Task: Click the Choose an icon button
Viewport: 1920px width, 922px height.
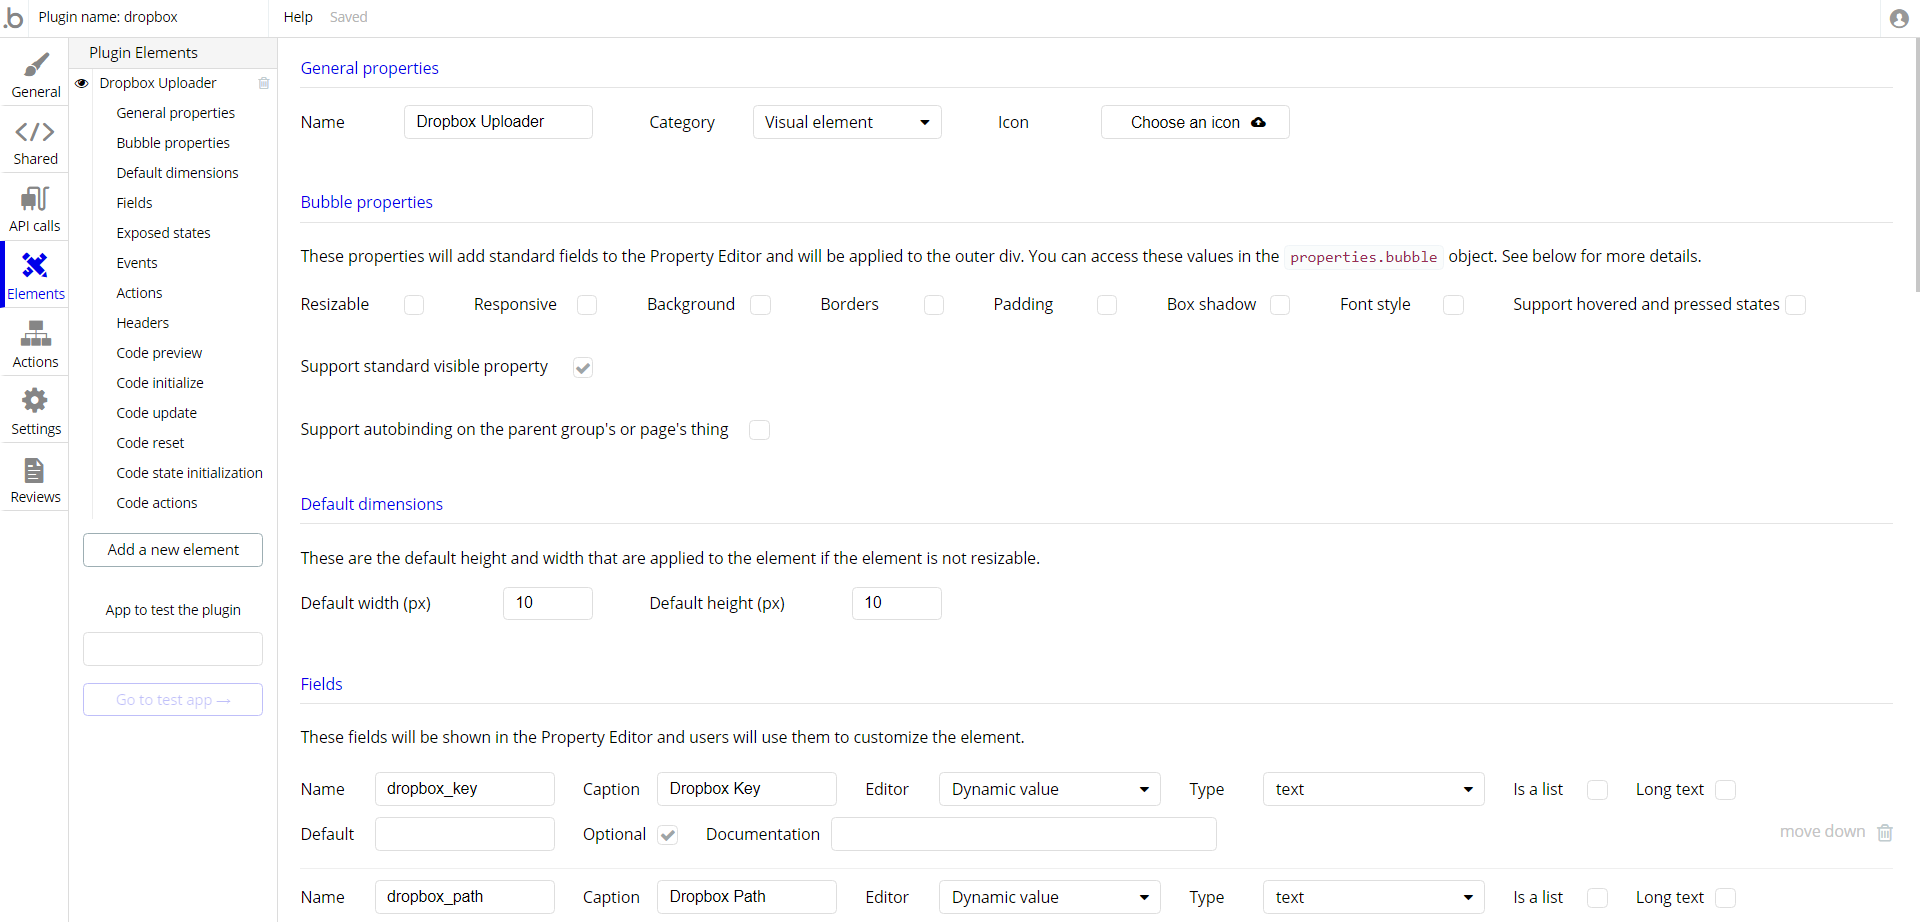Action: tap(1195, 122)
